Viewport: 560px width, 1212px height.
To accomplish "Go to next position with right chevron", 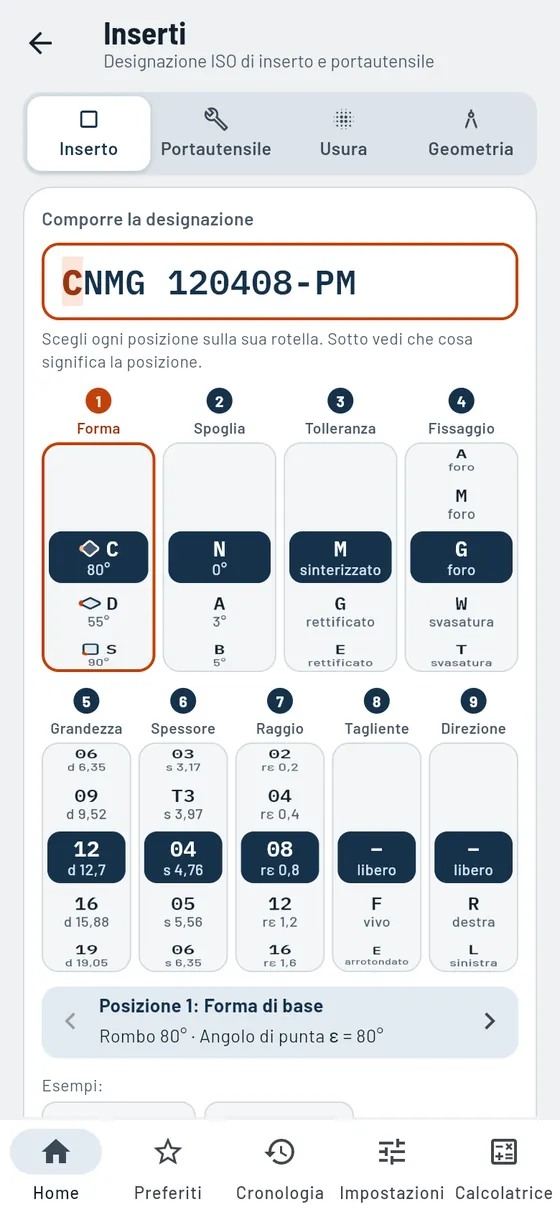I will (x=490, y=1021).
